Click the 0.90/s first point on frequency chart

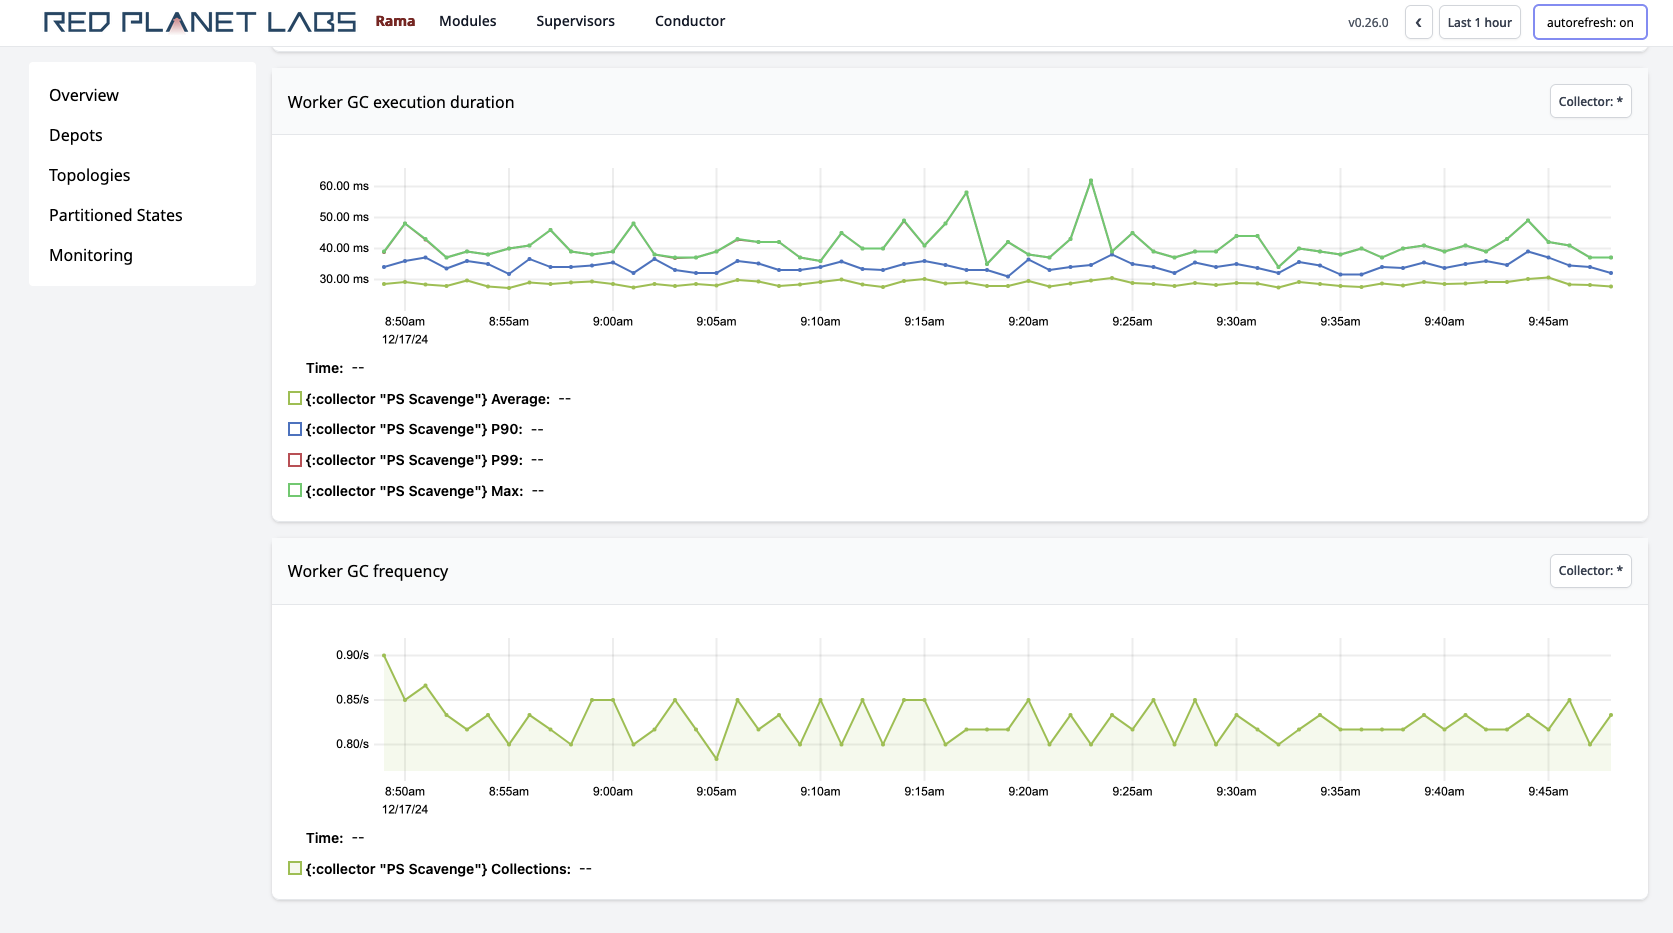pos(384,656)
